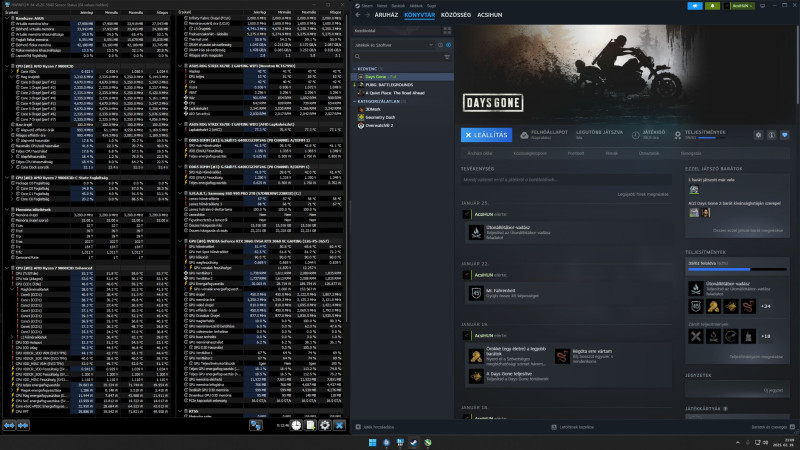This screenshot has width=800, height=450.
Task: Click Mr. Fahrenheit achievement badge icon
Action: tap(476, 293)
